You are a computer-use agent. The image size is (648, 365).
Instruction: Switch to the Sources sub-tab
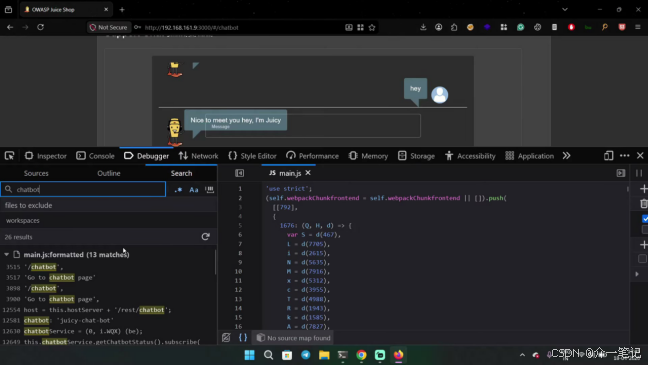tap(36, 173)
